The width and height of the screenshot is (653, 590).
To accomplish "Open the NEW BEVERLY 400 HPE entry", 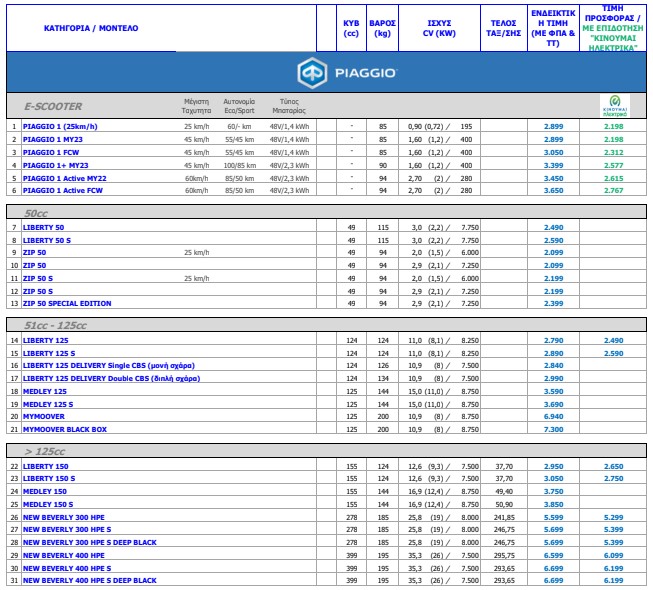I will (x=64, y=555).
